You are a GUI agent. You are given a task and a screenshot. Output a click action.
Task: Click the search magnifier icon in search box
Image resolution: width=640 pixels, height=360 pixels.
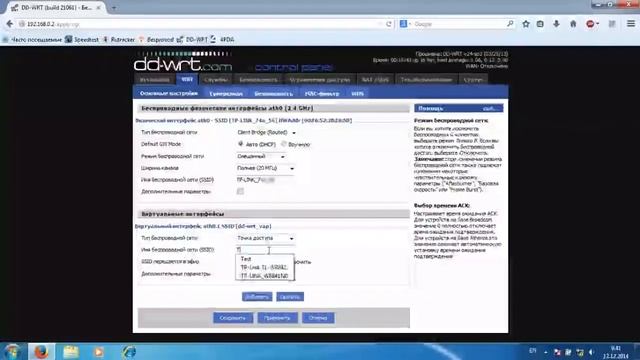click(x=510, y=24)
